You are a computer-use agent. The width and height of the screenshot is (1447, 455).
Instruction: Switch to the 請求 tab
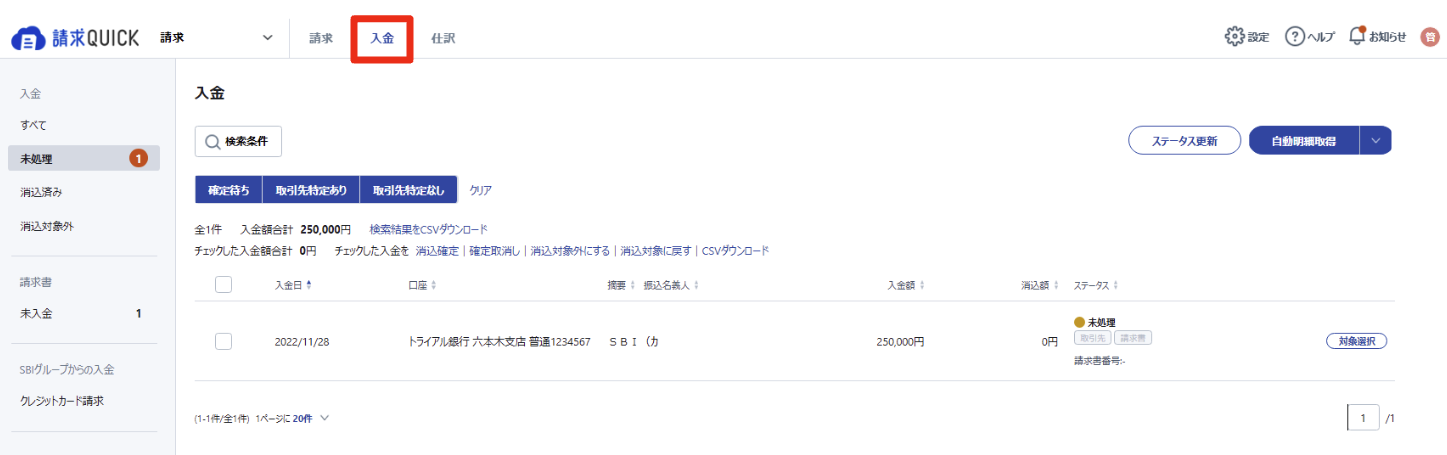[x=321, y=38]
